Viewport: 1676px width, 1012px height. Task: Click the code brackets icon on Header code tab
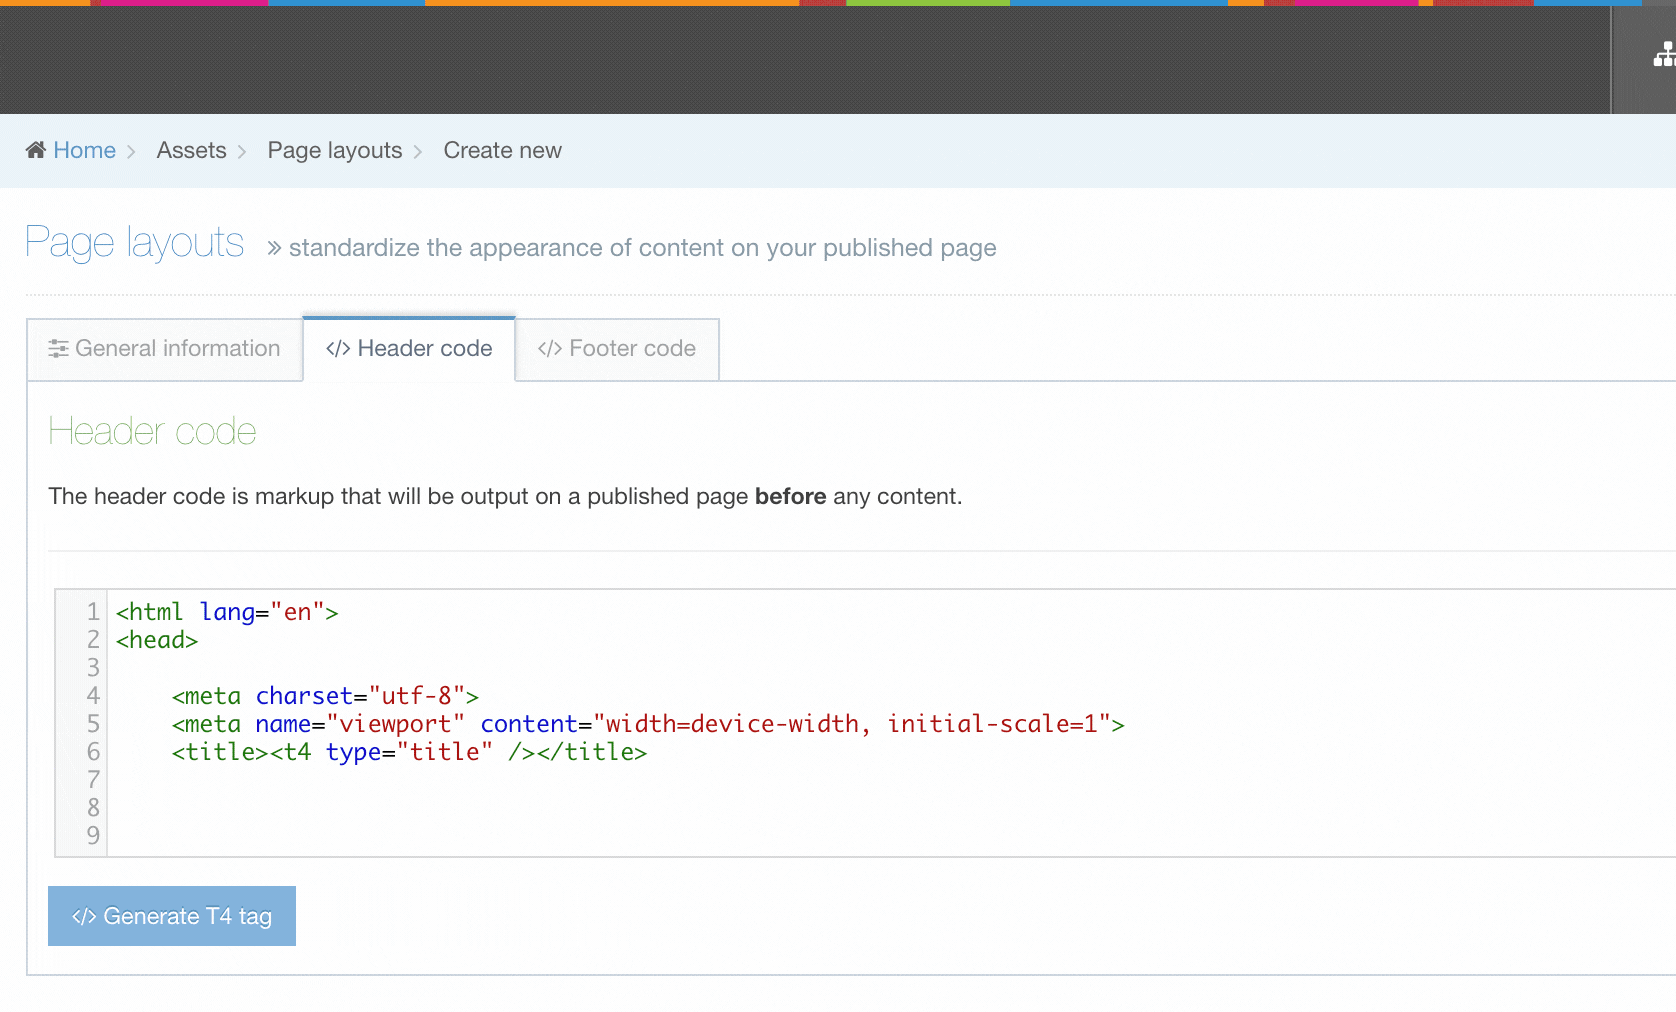(338, 349)
